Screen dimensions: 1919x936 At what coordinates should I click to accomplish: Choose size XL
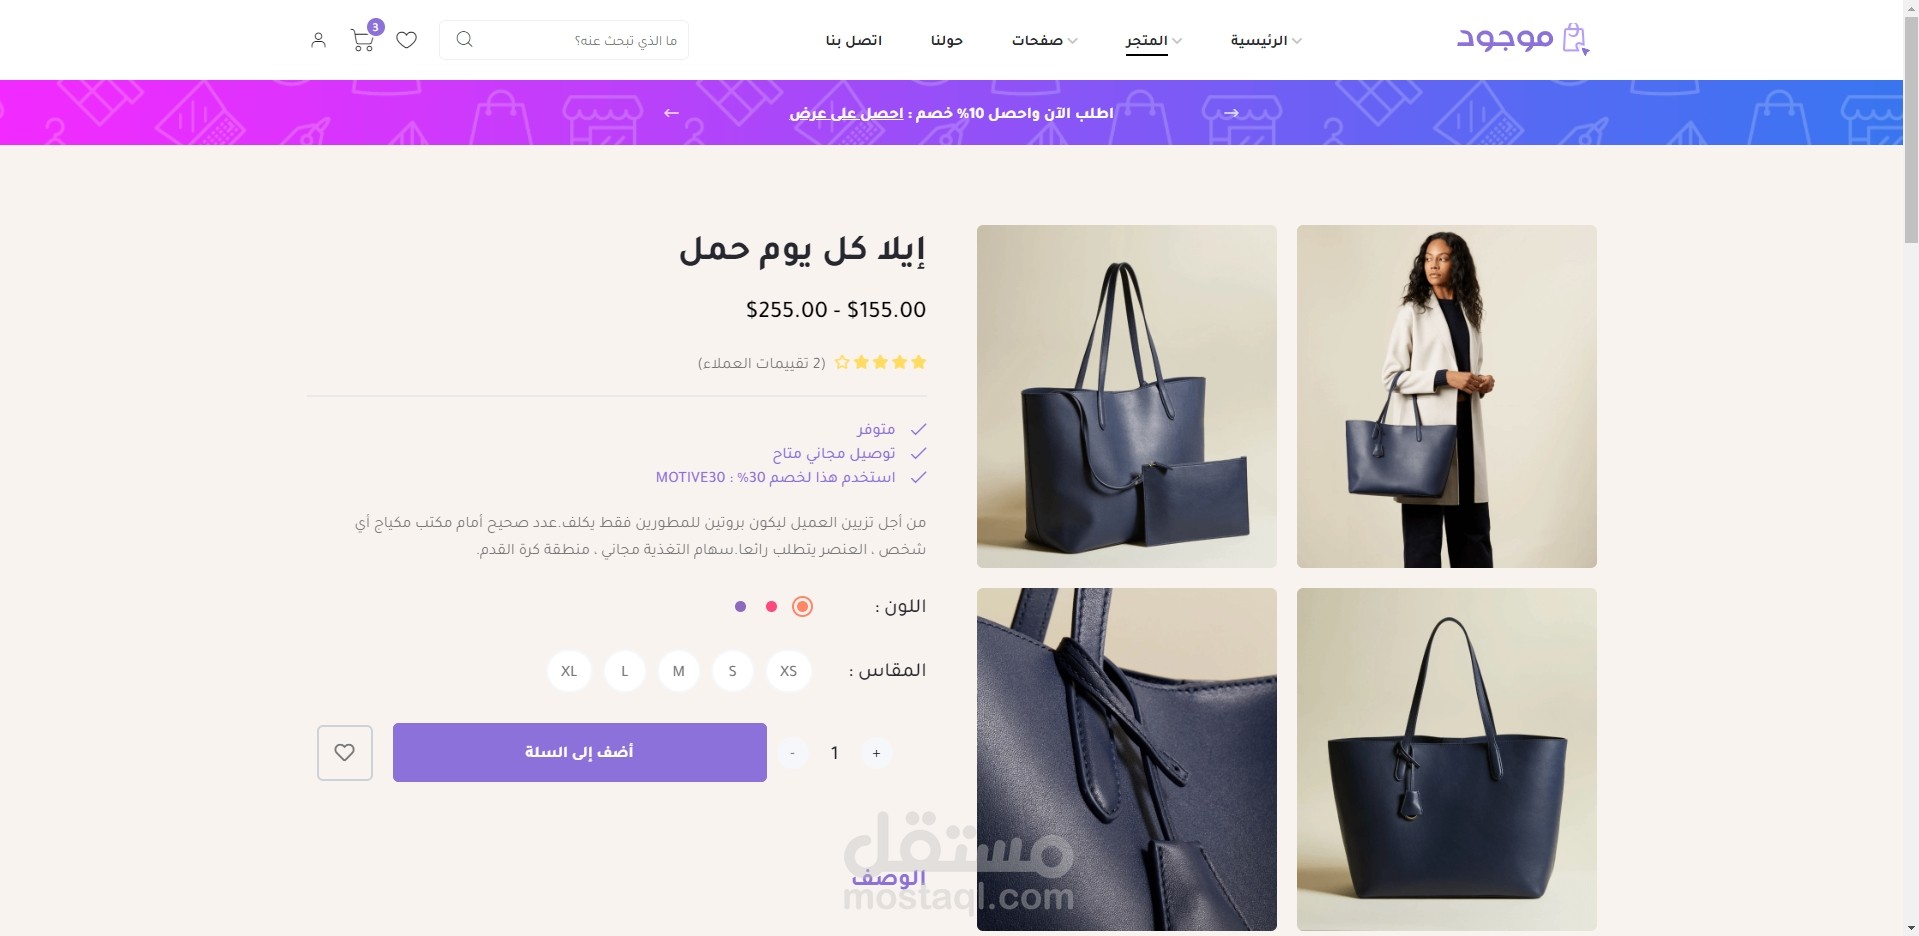(x=569, y=671)
